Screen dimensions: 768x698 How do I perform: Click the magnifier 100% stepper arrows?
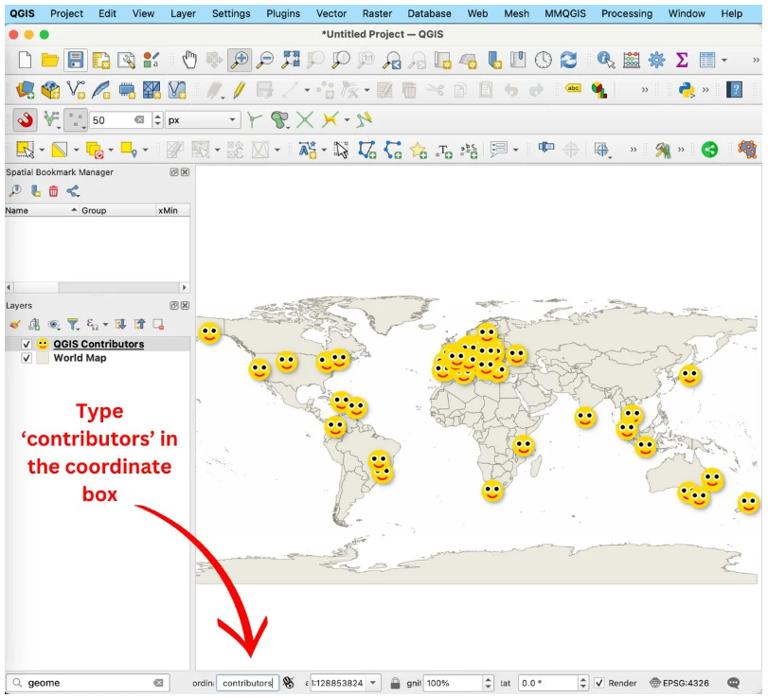click(487, 682)
